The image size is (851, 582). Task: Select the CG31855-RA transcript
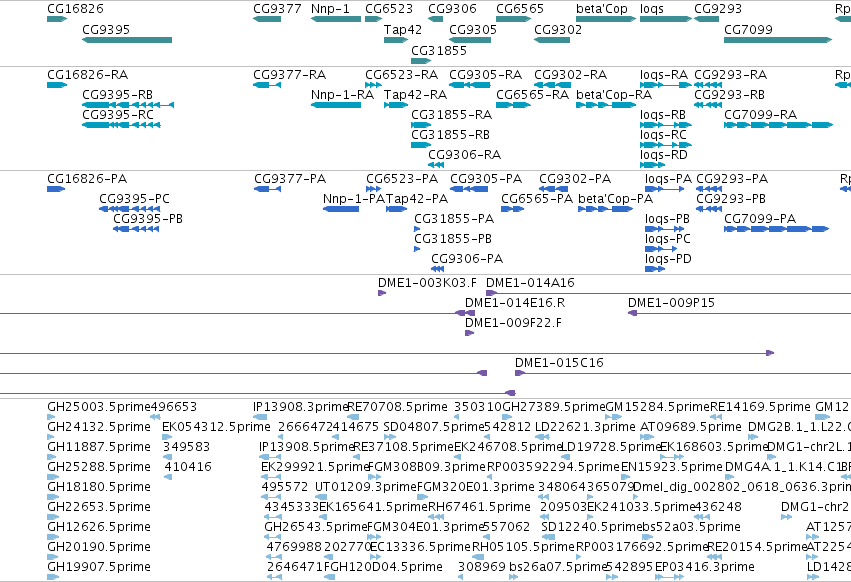coord(421,125)
